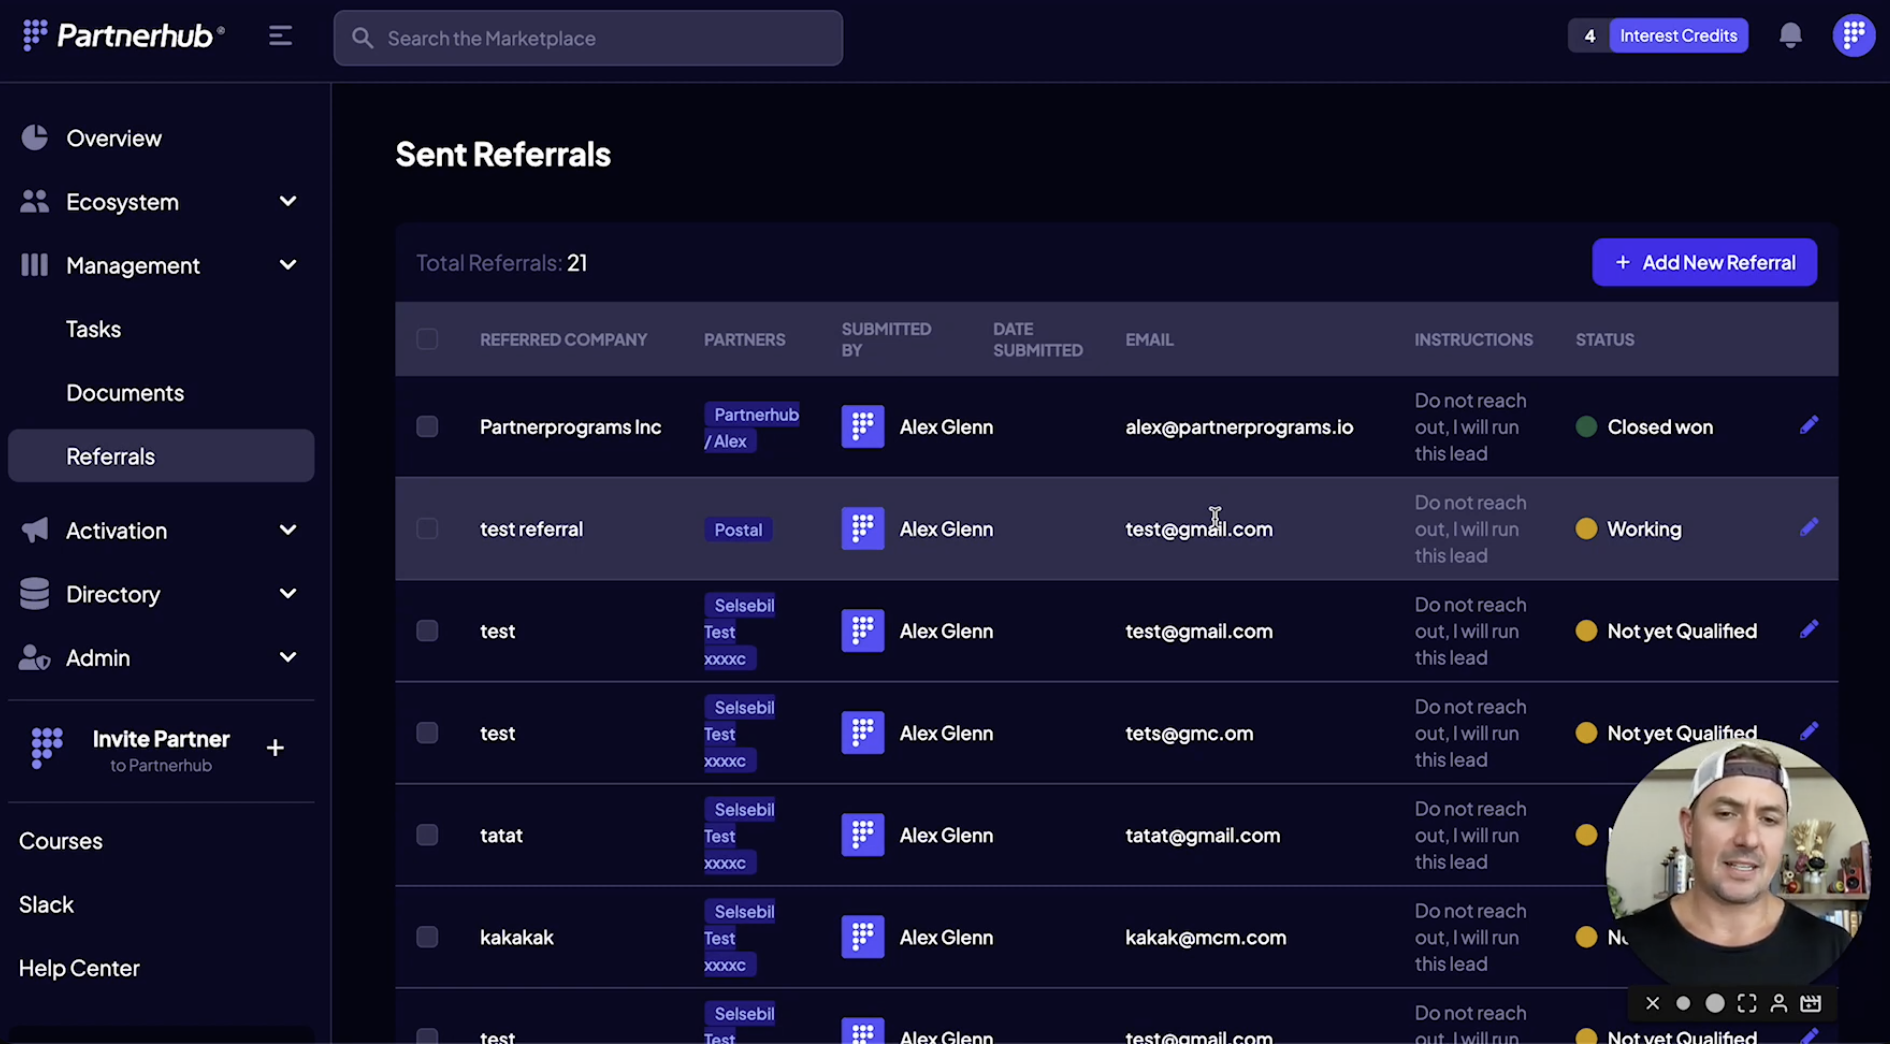This screenshot has height=1044, width=1890.
Task: Click the Directory database icon
Action: 34,594
